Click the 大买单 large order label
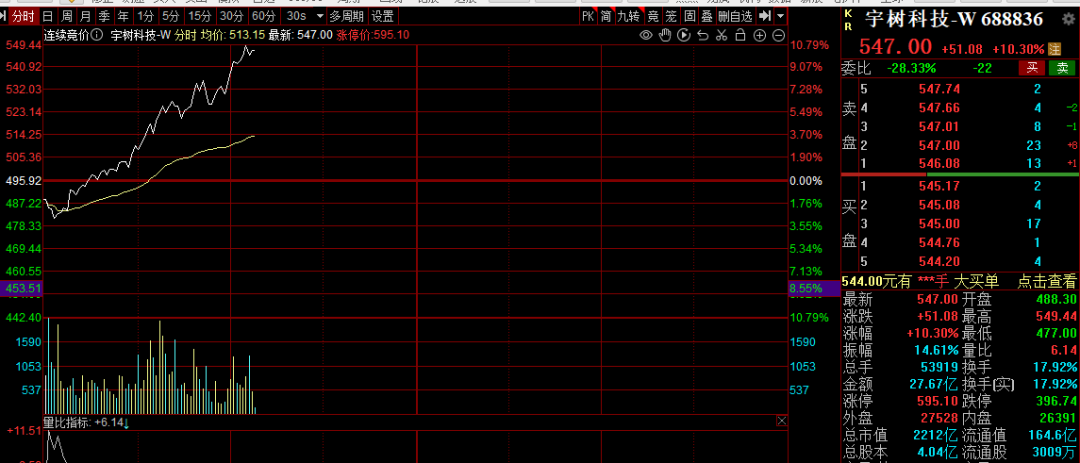1080x463 pixels. (x=976, y=281)
